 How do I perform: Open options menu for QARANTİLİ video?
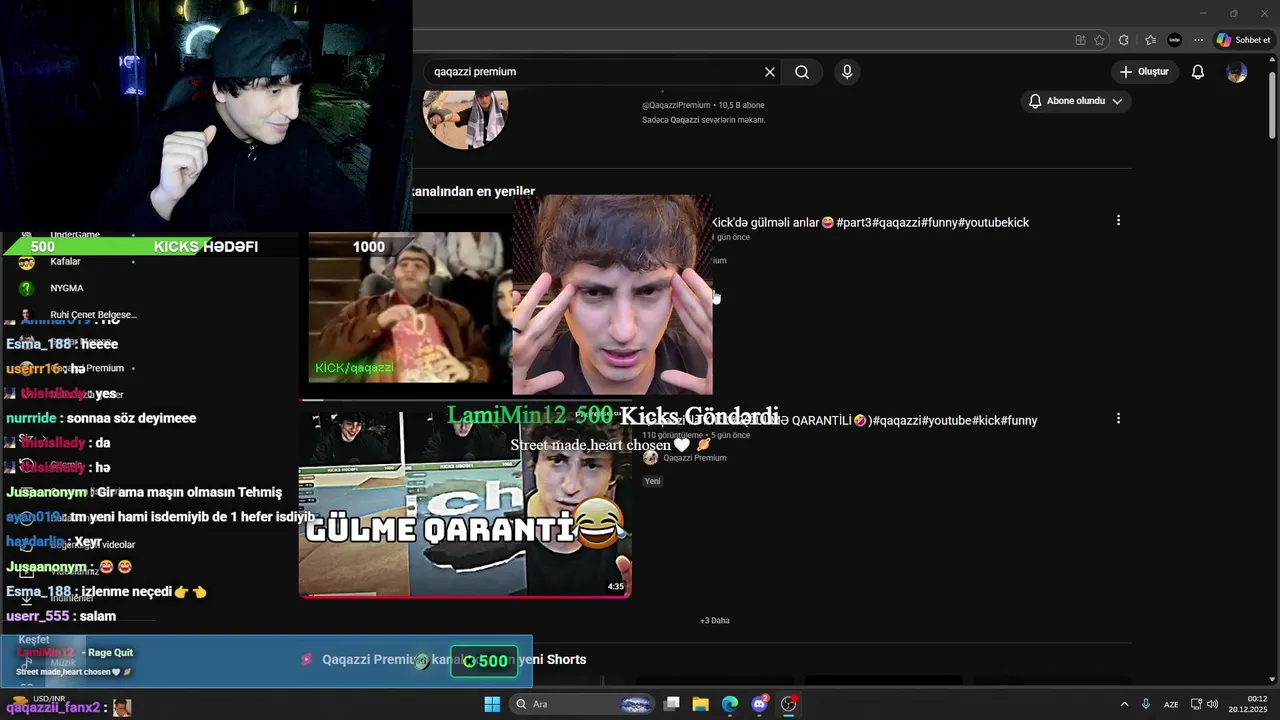point(1118,418)
